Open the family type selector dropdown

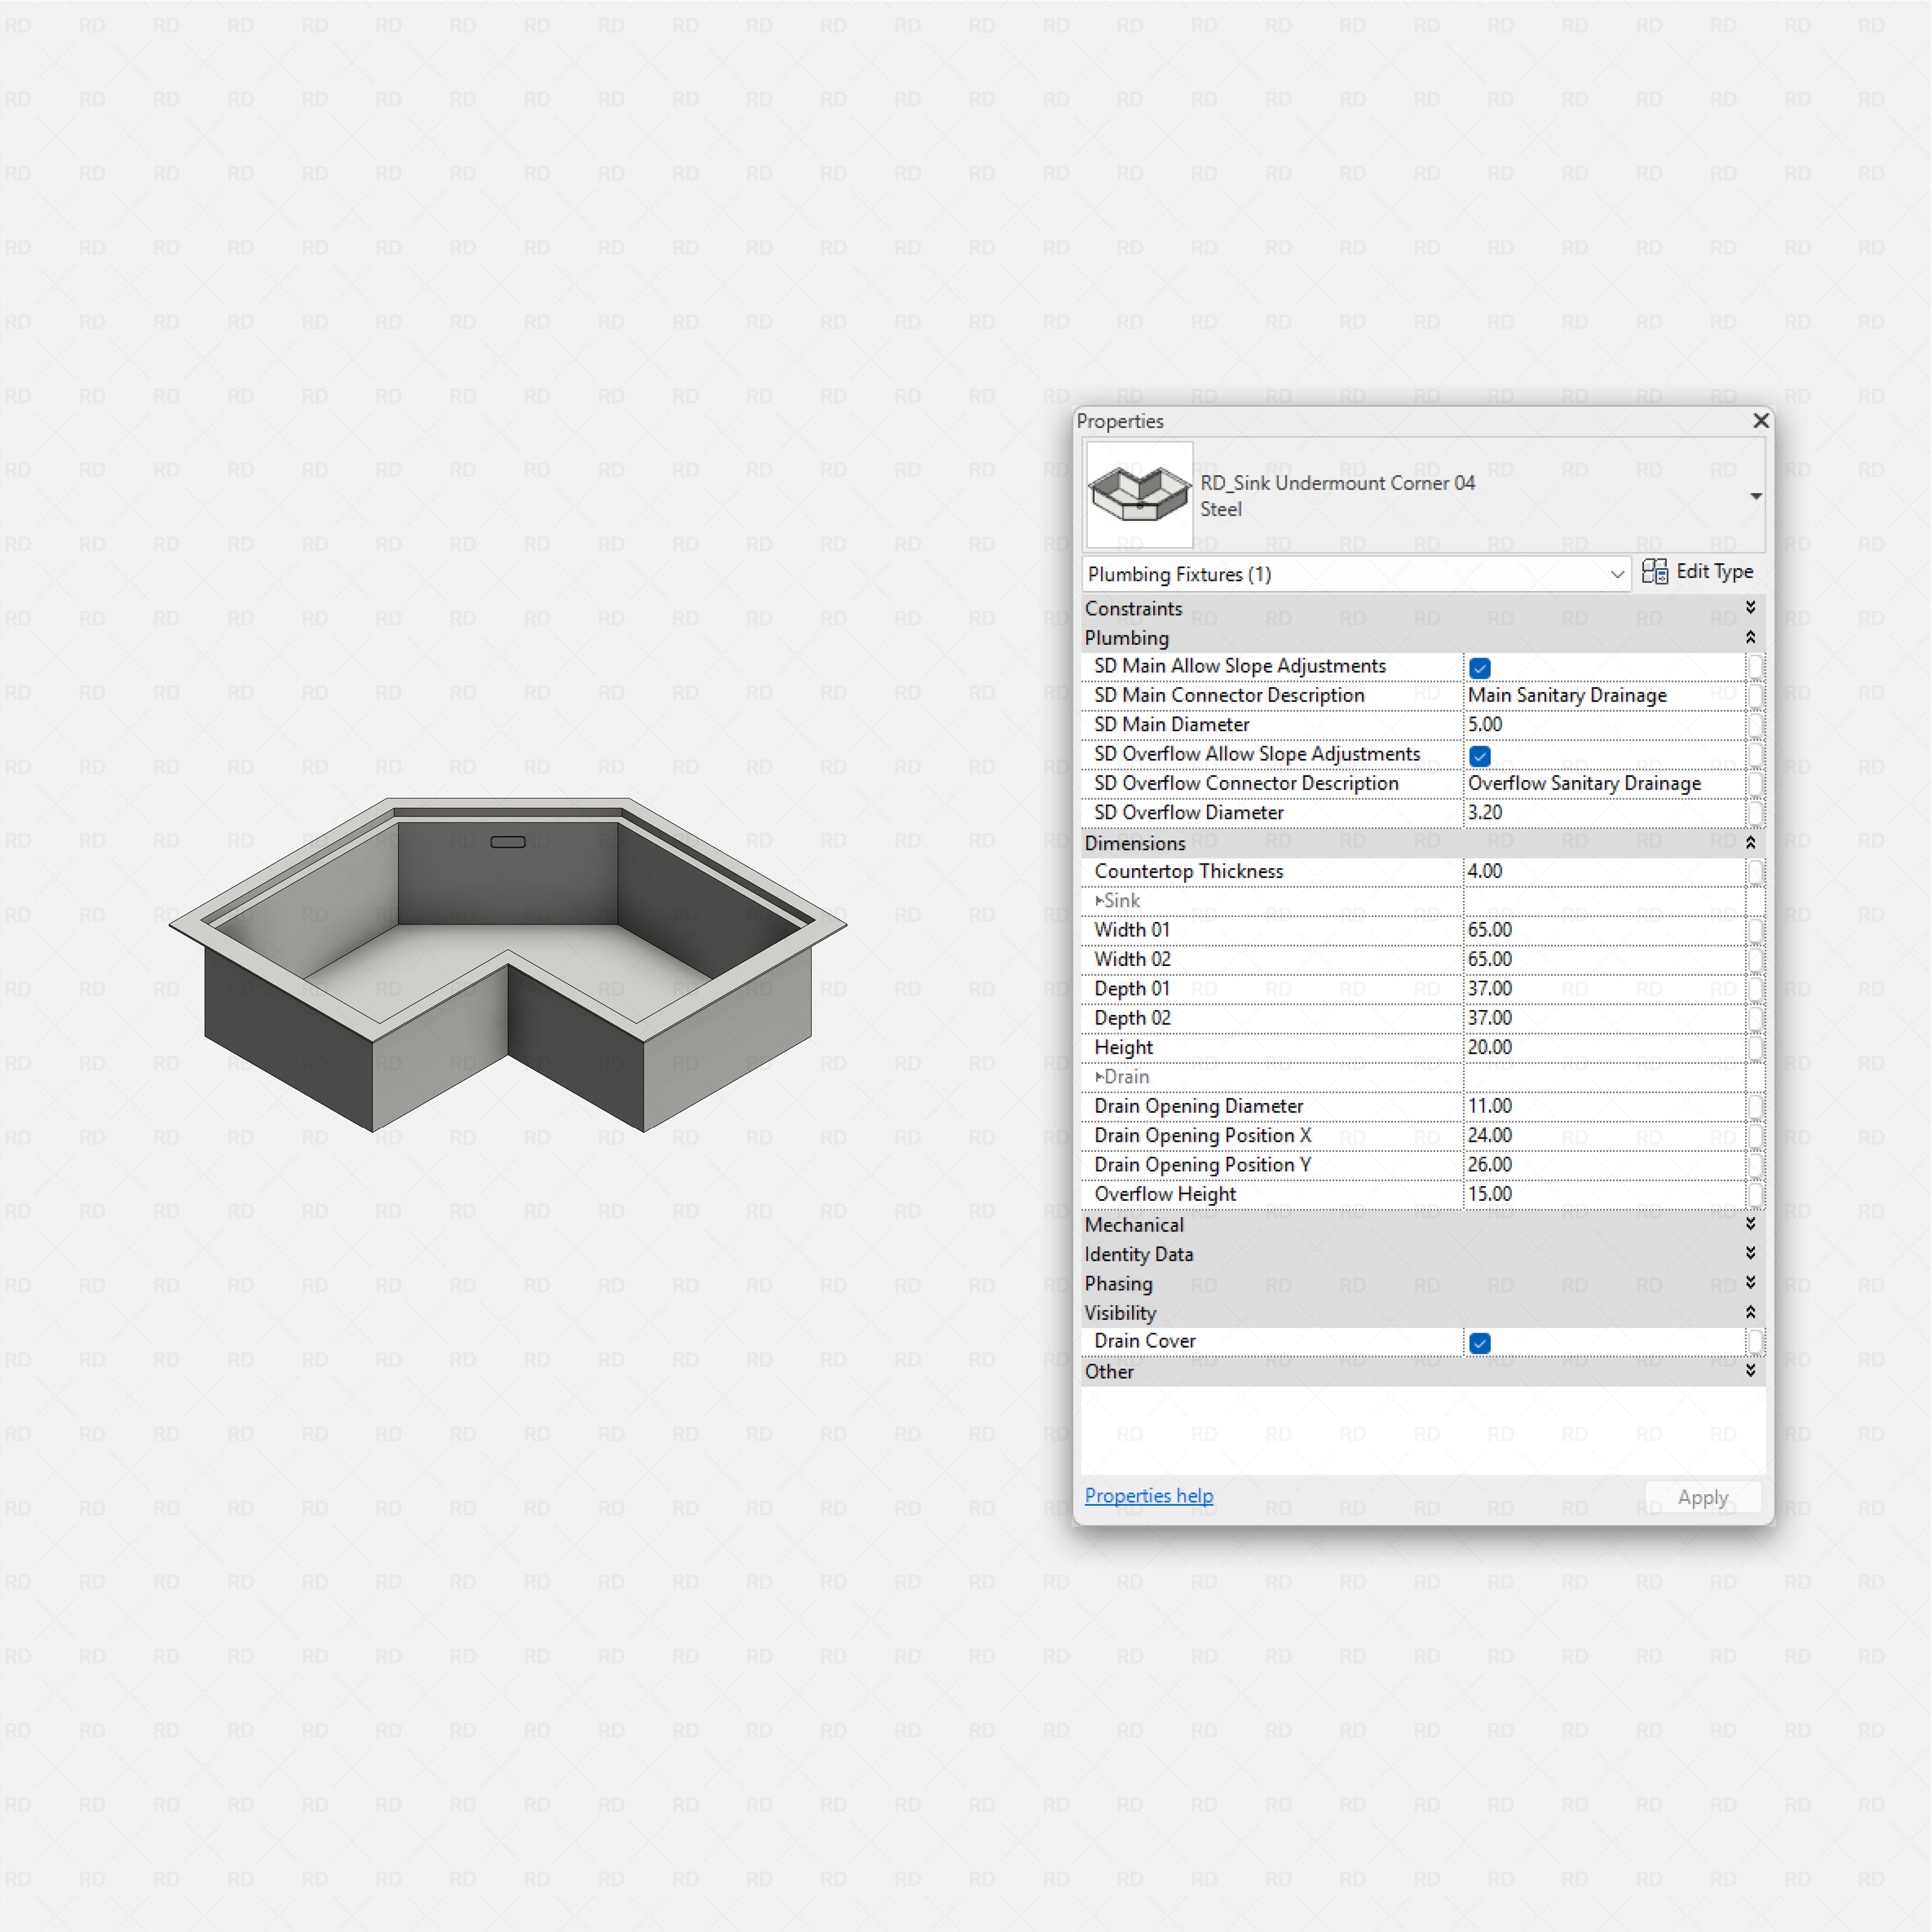[1756, 495]
